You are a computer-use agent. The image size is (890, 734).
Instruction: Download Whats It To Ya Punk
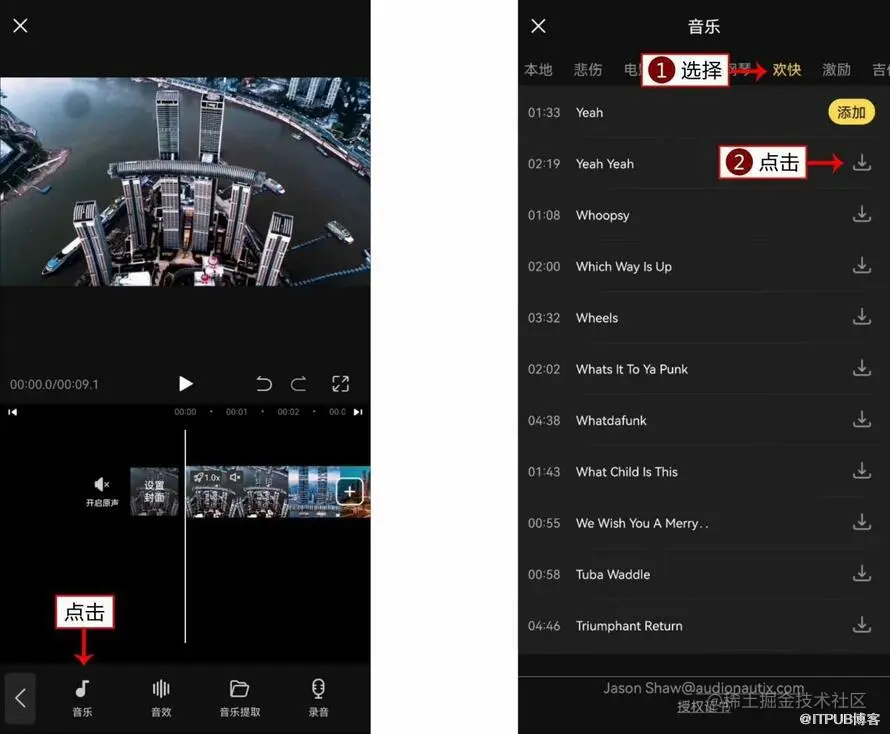[862, 368]
